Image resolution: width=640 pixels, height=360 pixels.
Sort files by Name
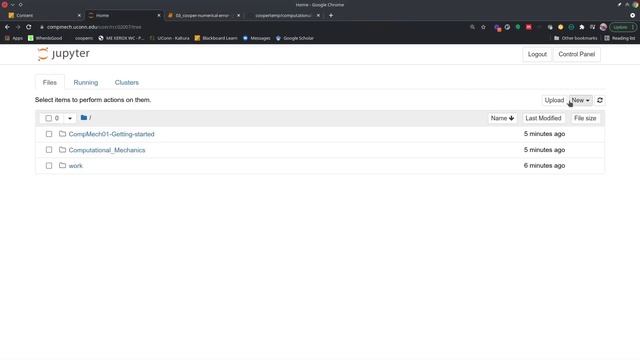(x=502, y=118)
